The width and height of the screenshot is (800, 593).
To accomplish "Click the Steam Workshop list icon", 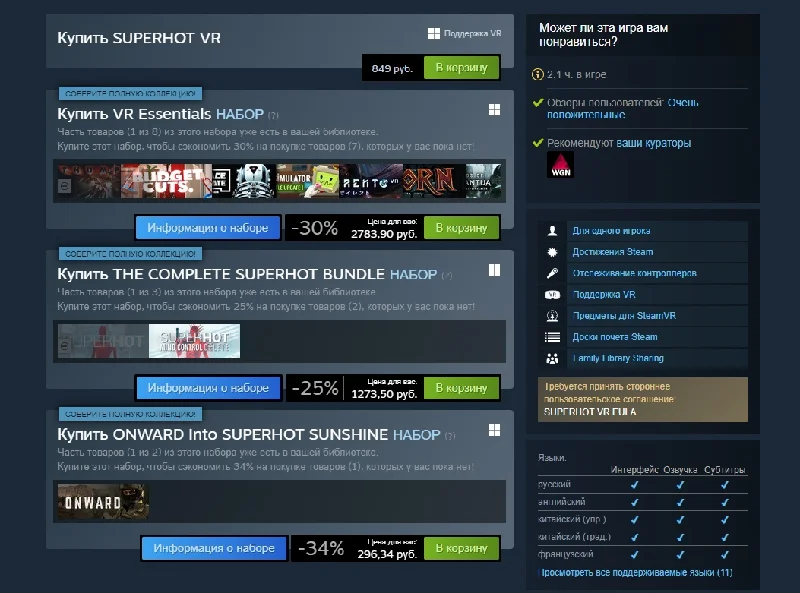I will click(552, 337).
